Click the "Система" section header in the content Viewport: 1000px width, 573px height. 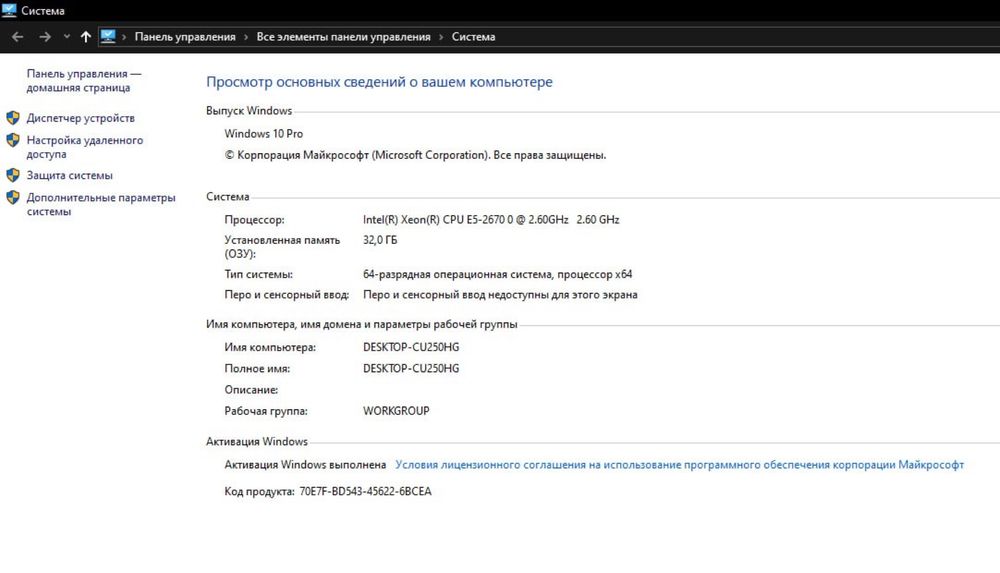[x=228, y=197]
